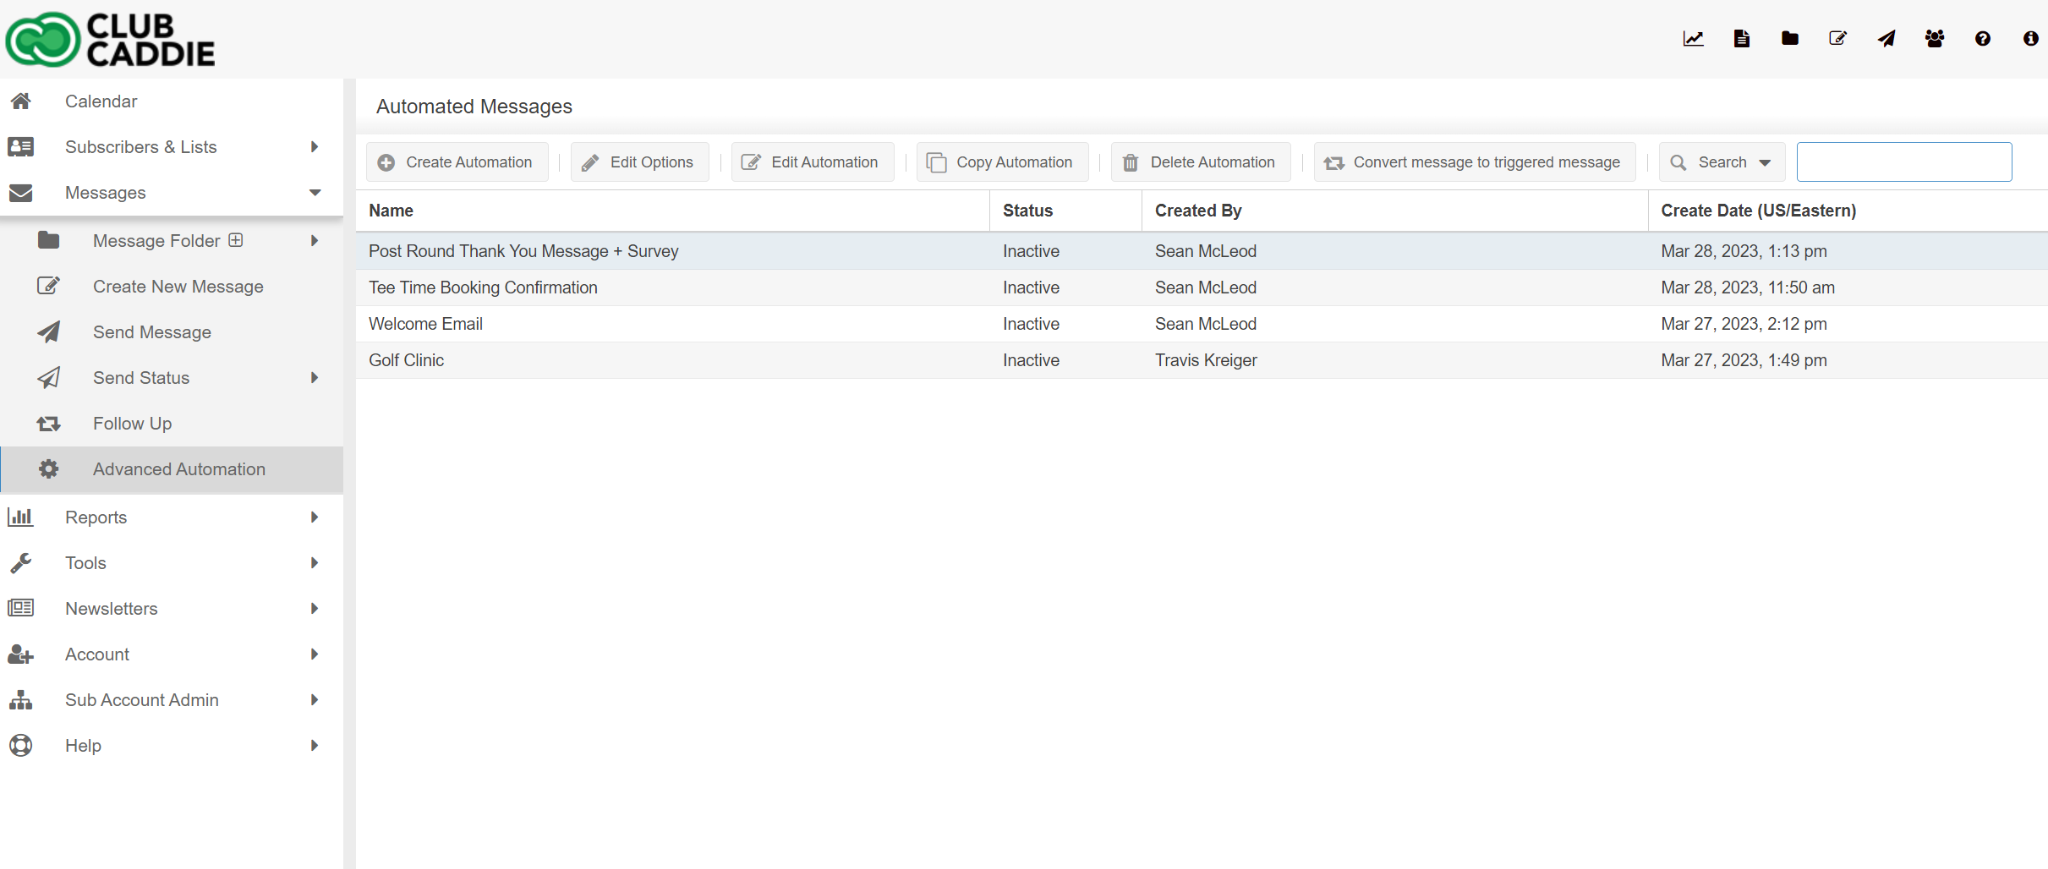
Task: Click the question mark help icon
Action: [1982, 39]
